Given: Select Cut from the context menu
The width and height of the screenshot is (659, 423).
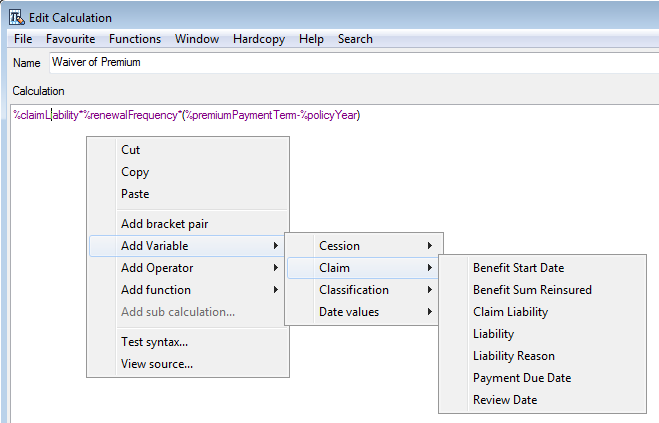Looking at the screenshot, I should point(131,150).
